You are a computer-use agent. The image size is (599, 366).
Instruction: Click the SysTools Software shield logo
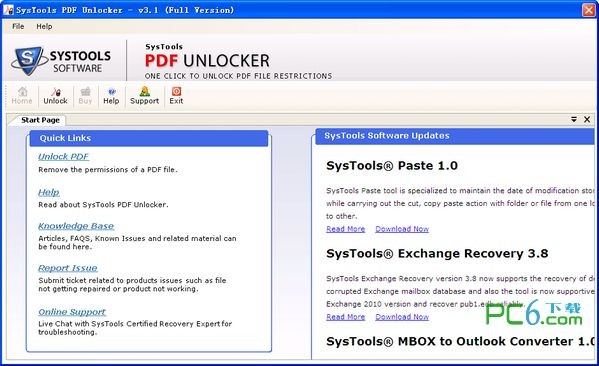point(30,60)
